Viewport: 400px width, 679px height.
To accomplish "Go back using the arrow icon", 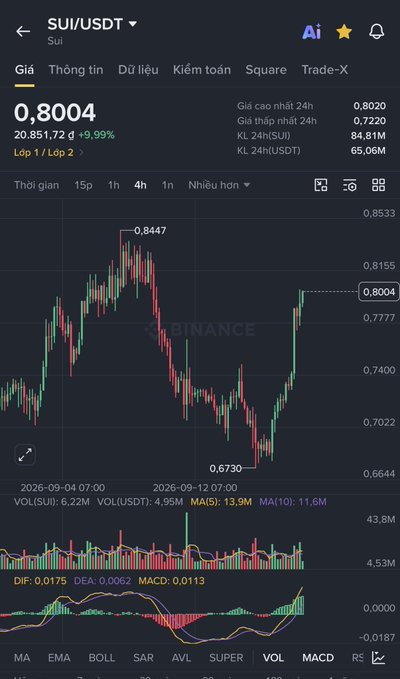I will pos(23,32).
